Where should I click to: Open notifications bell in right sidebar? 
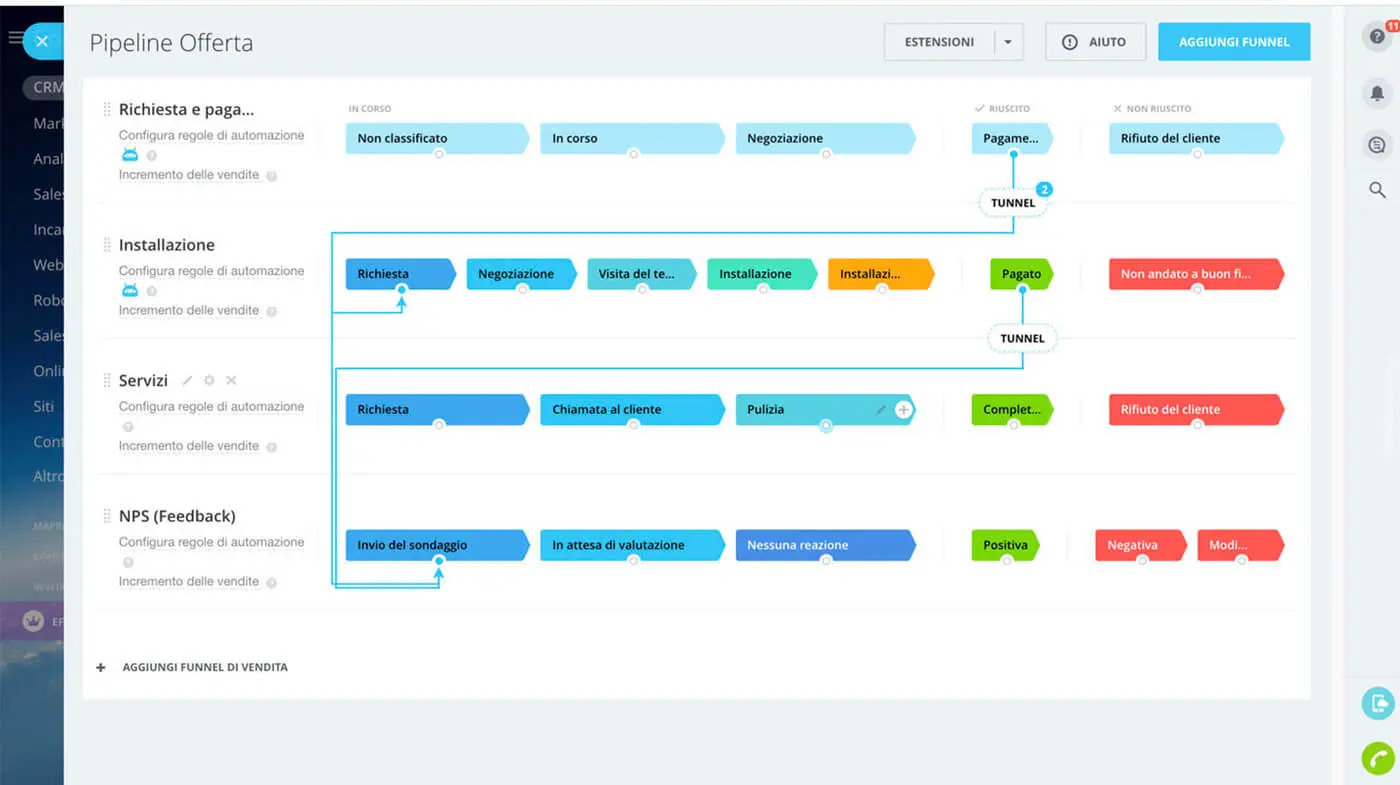pyautogui.click(x=1377, y=93)
